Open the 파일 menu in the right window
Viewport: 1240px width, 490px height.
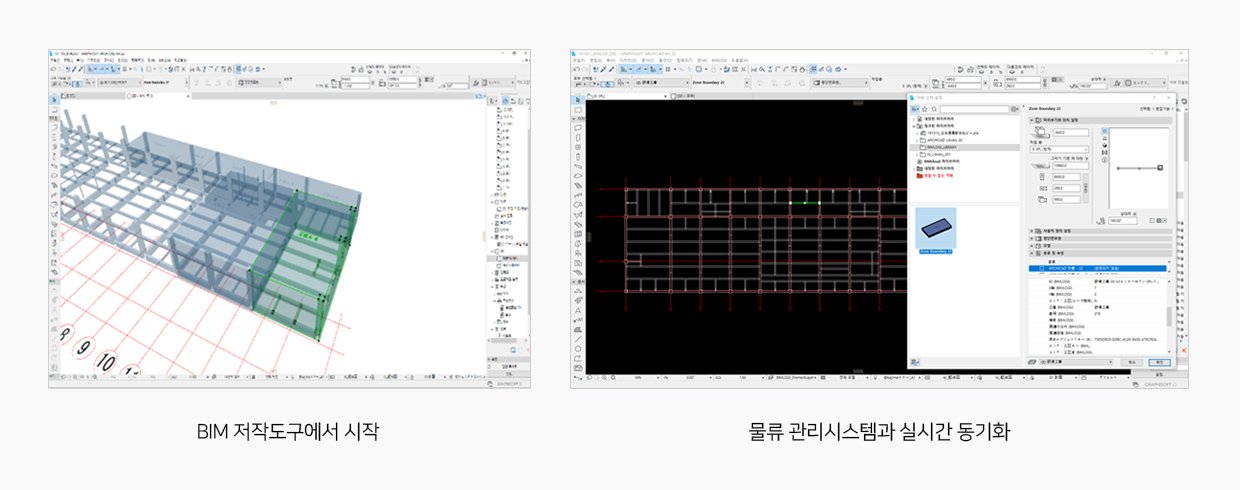coord(577,60)
